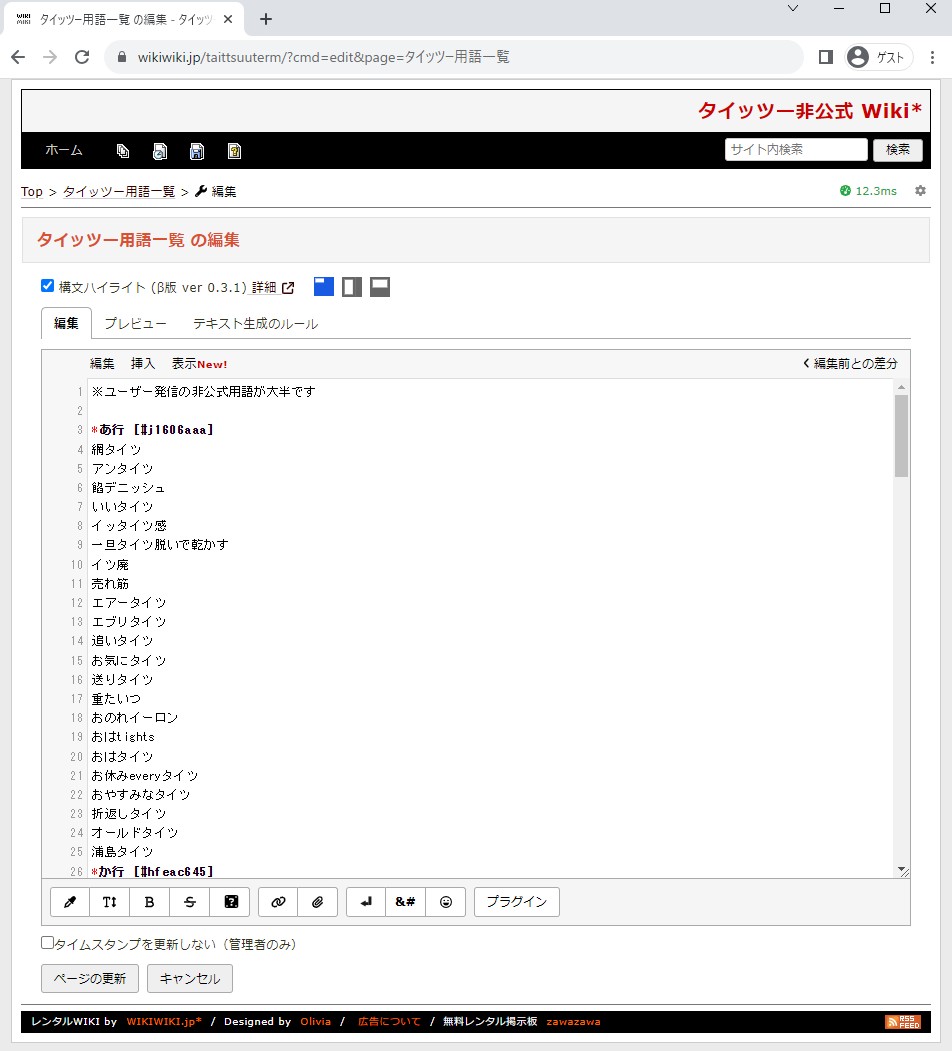952x1051 pixels.
Task: Open the 挿入 menu in the editor
Action: click(143, 364)
